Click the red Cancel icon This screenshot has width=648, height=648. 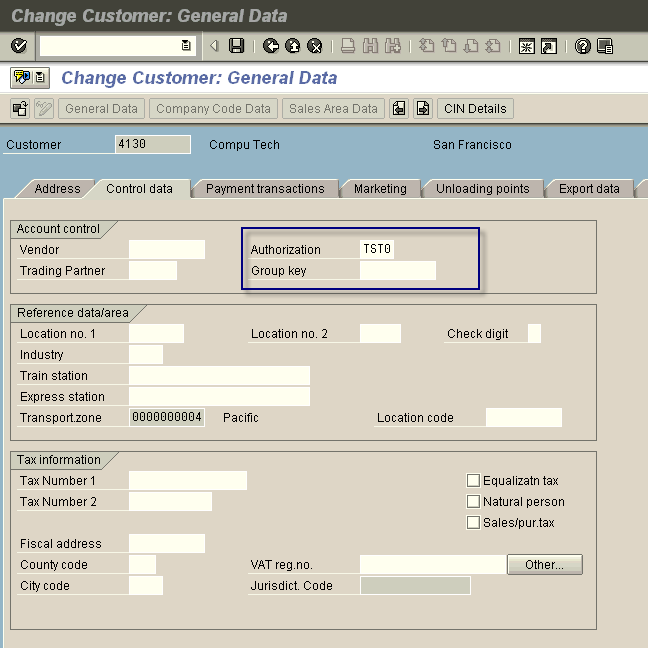tap(314, 46)
